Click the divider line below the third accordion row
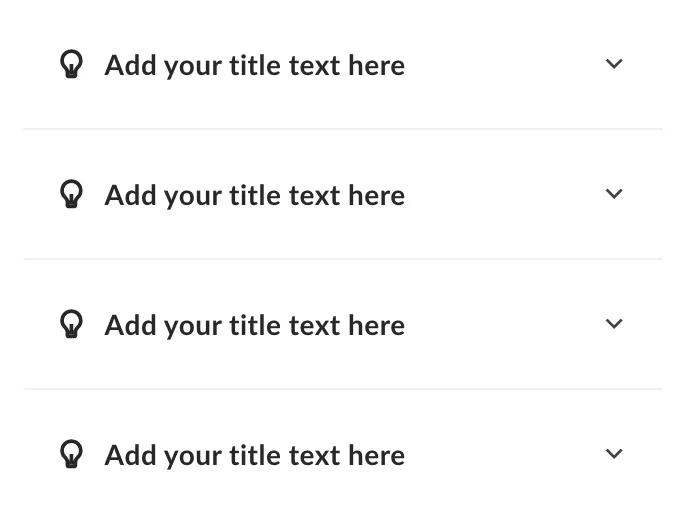Viewport: 690px width, 516px height. click(x=343, y=389)
